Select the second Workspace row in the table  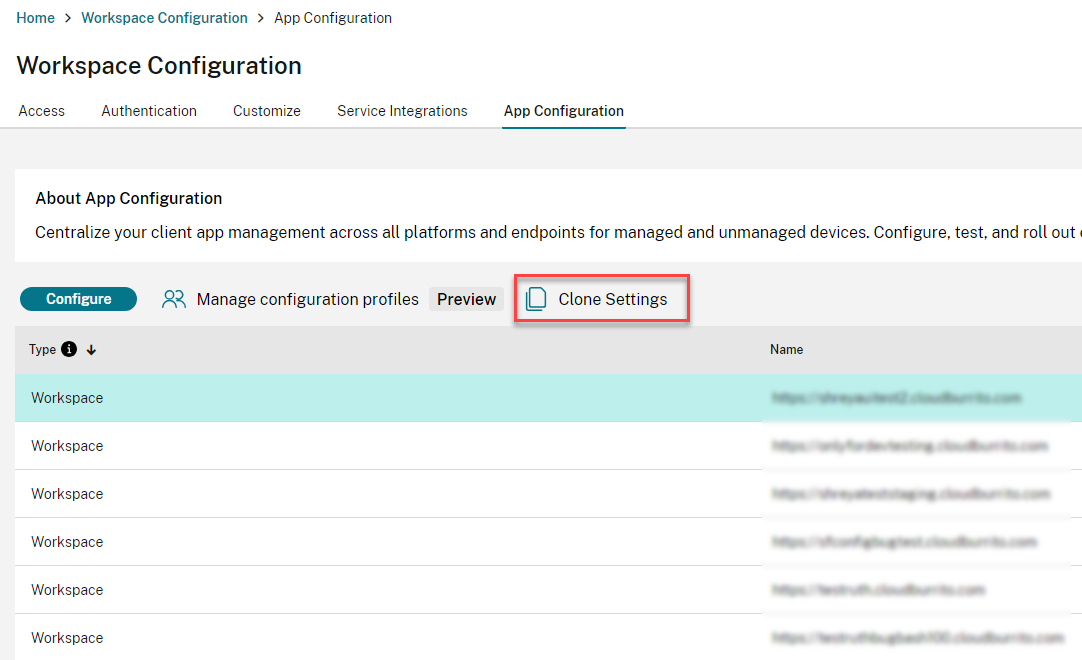[x=67, y=446]
